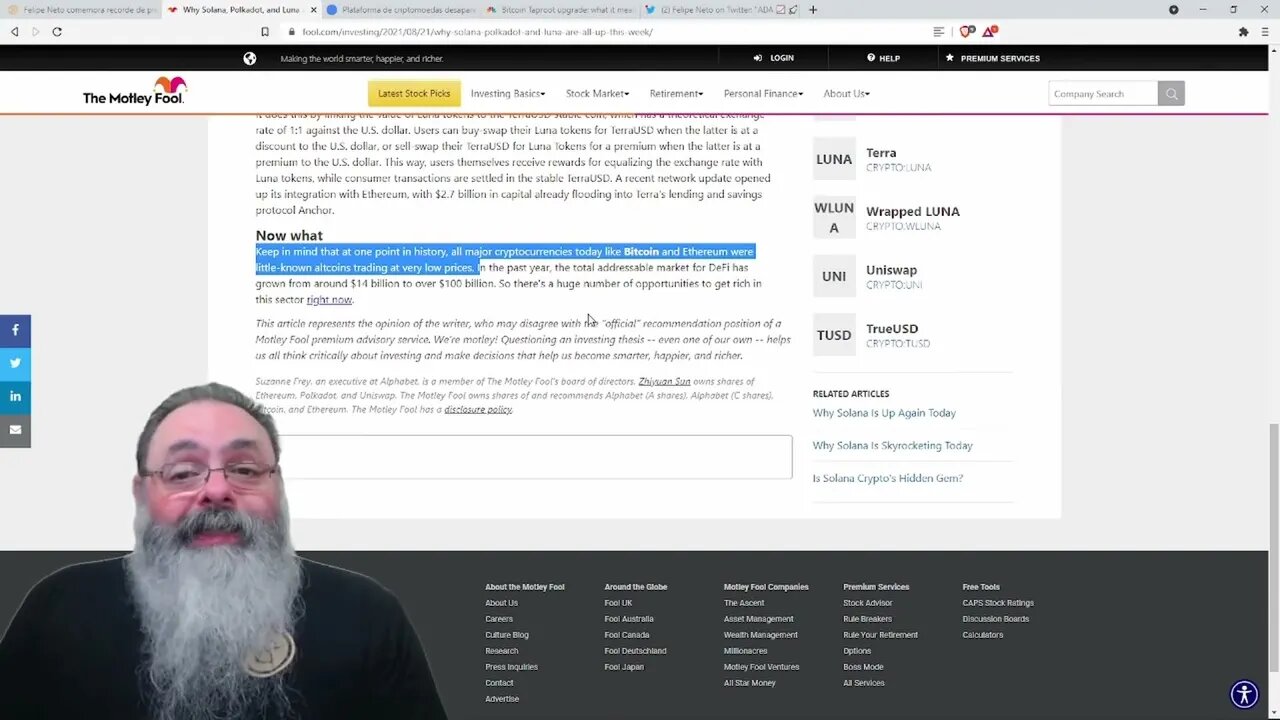The width and height of the screenshot is (1280, 720).
Task: Click the Motley Fool logo
Action: (x=135, y=92)
